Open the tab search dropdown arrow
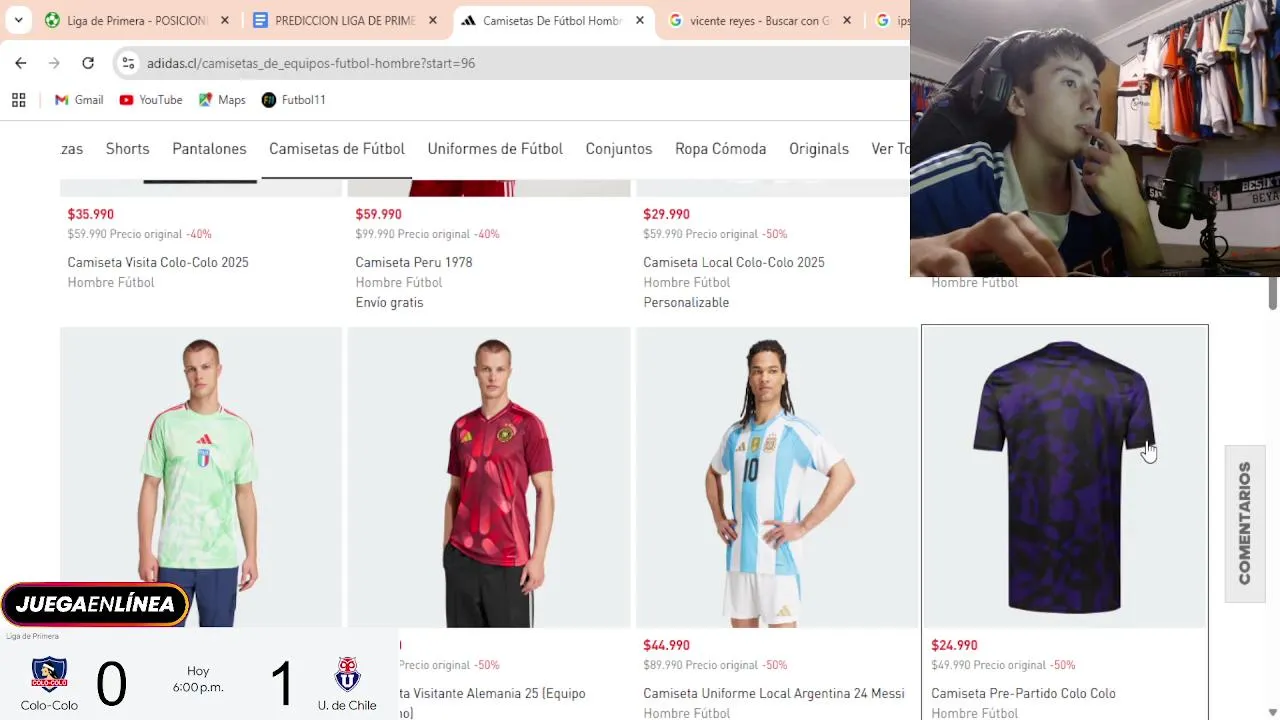 [18, 20]
